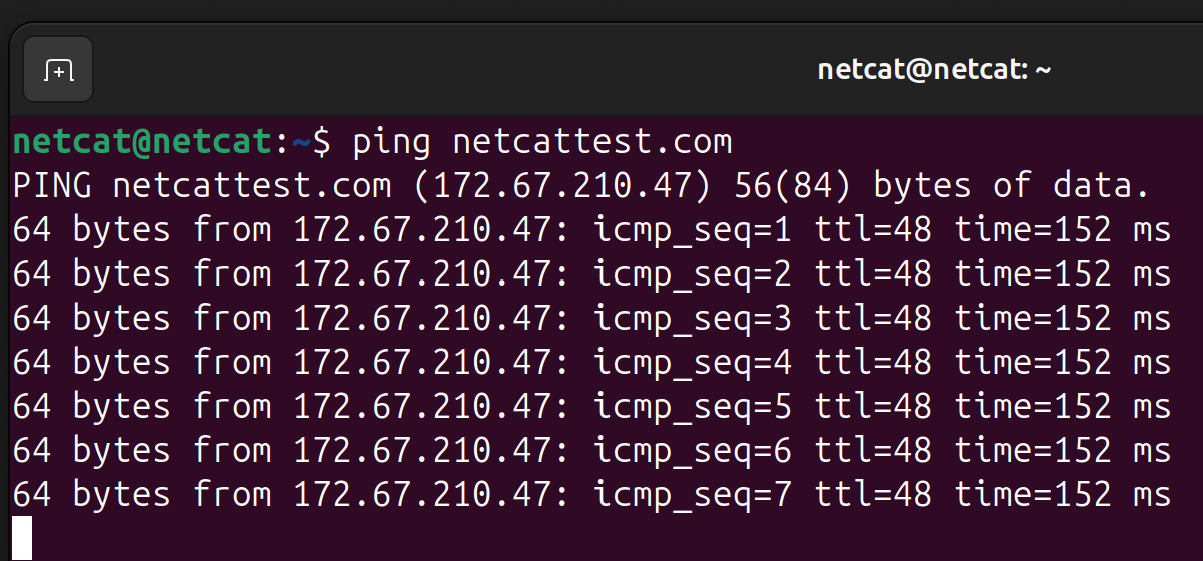Click the netcat@netcat: ~ window title
The height and width of the screenshot is (561, 1203).
click(x=934, y=70)
